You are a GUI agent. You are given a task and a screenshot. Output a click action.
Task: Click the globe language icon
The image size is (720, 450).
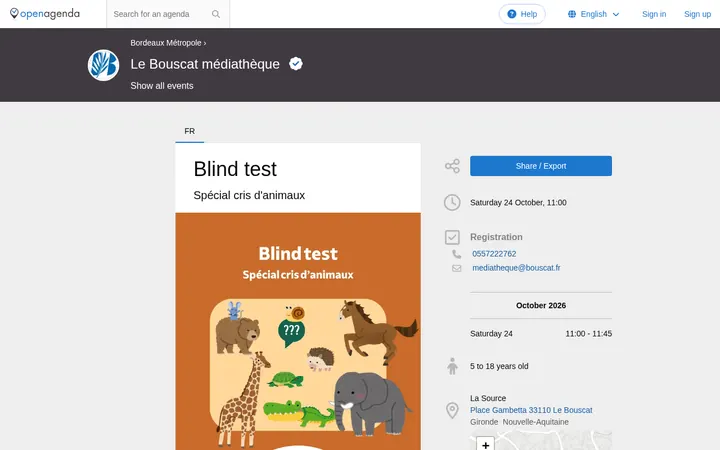click(x=572, y=14)
